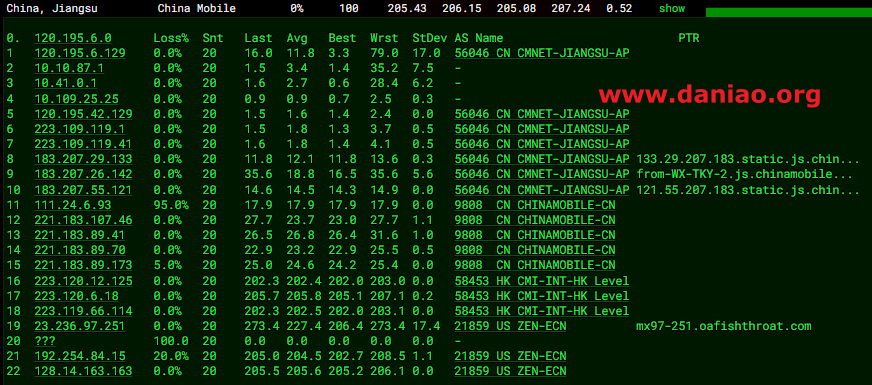Open hop 1 IP 120.195.6.129
Screen dimensions: 872x385
point(80,53)
